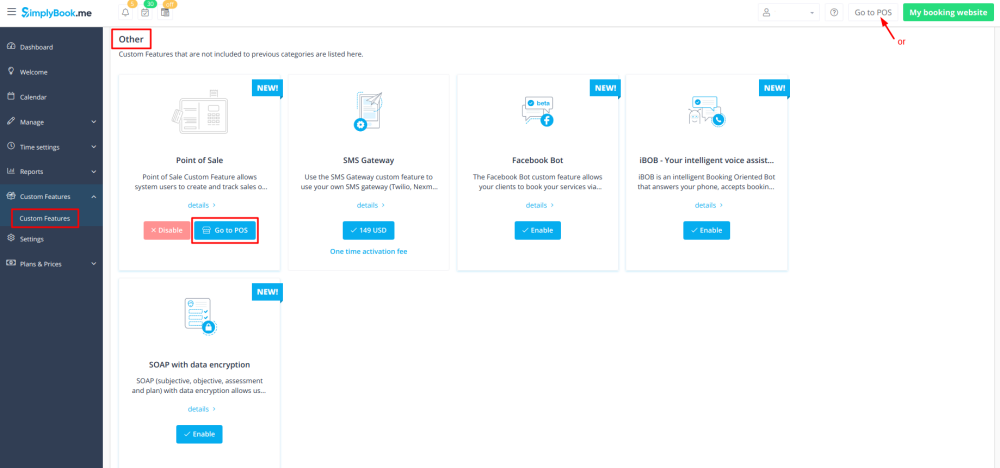Open the user account dropdown
Image resolution: width=1000 pixels, height=468 pixels.
click(x=788, y=13)
